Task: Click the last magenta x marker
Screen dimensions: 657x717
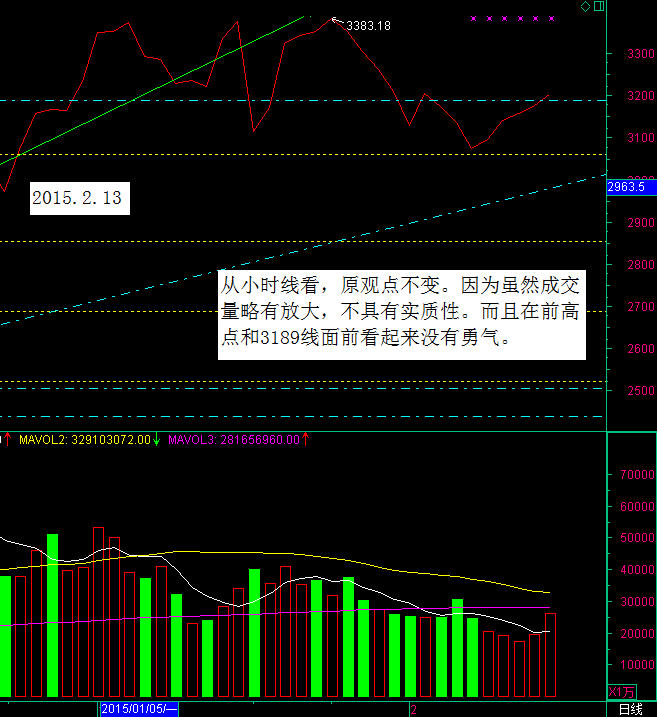Action: 550,19
